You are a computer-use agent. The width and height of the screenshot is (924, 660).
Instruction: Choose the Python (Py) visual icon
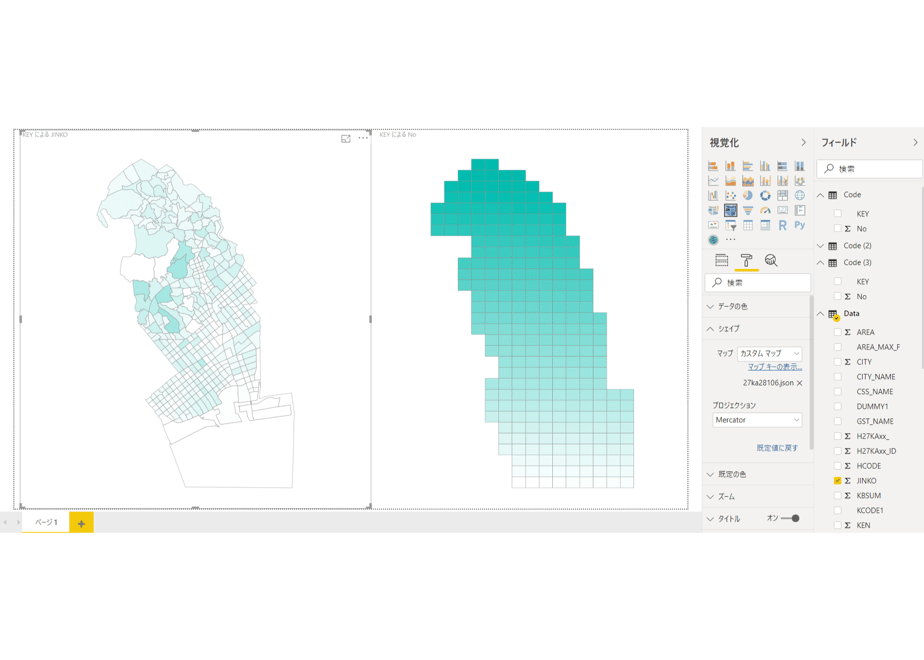[800, 225]
